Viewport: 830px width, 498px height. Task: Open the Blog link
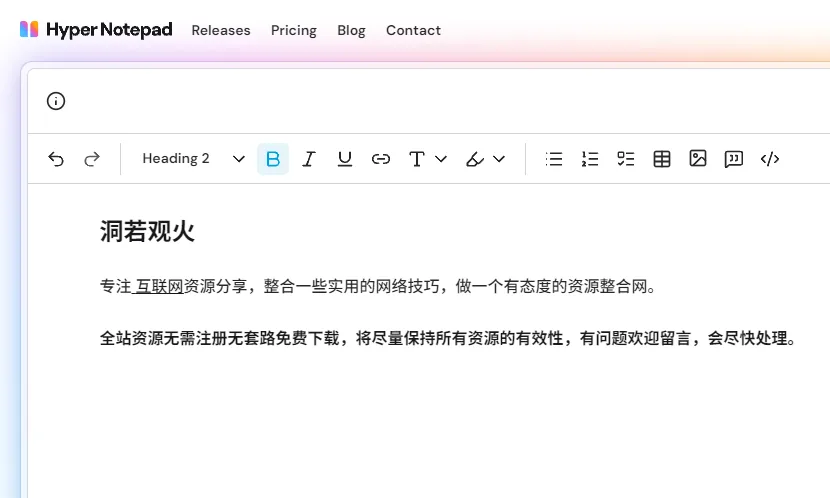tap(351, 31)
